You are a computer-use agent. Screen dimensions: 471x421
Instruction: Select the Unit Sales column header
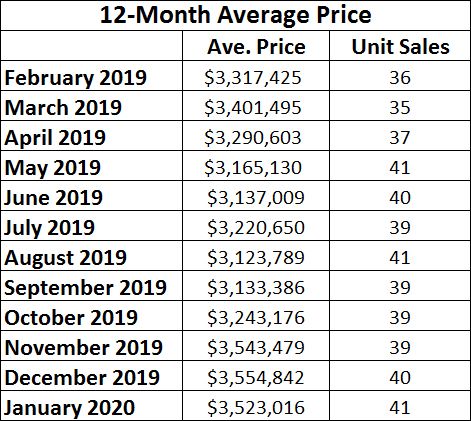(400, 46)
